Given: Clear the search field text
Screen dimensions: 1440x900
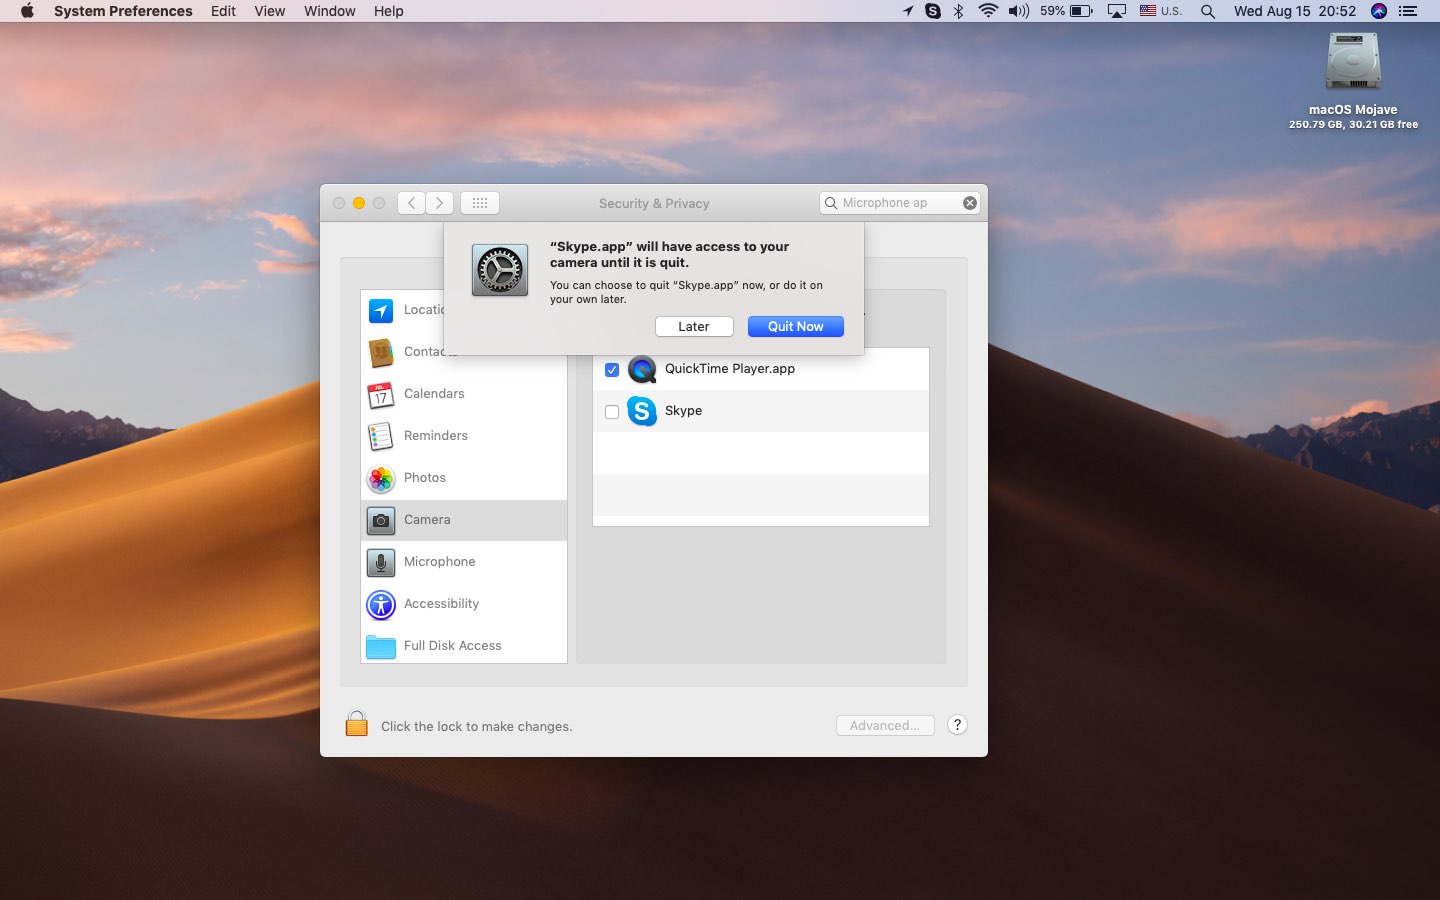Looking at the screenshot, I should point(970,203).
